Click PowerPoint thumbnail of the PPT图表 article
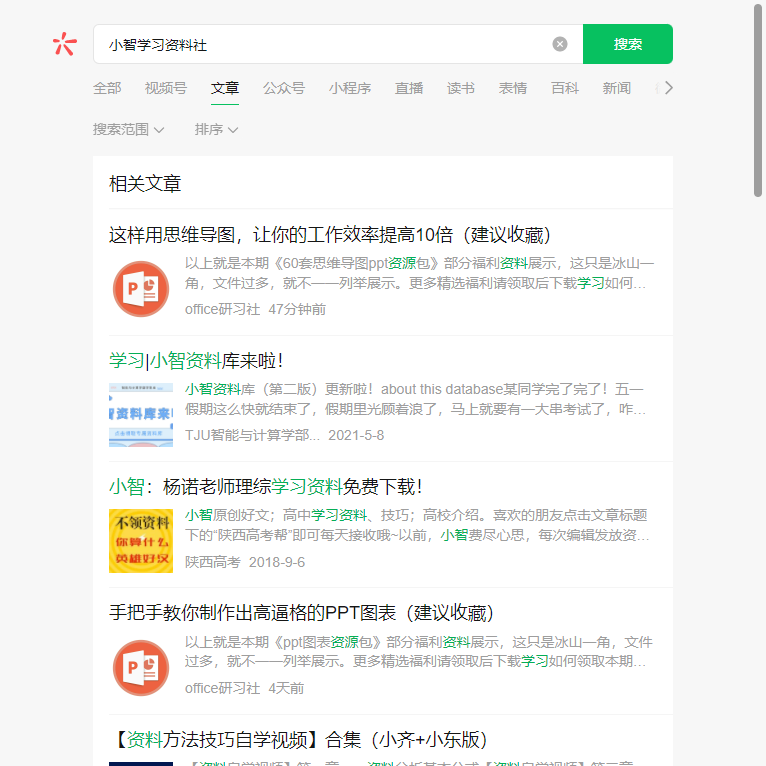 (141, 668)
